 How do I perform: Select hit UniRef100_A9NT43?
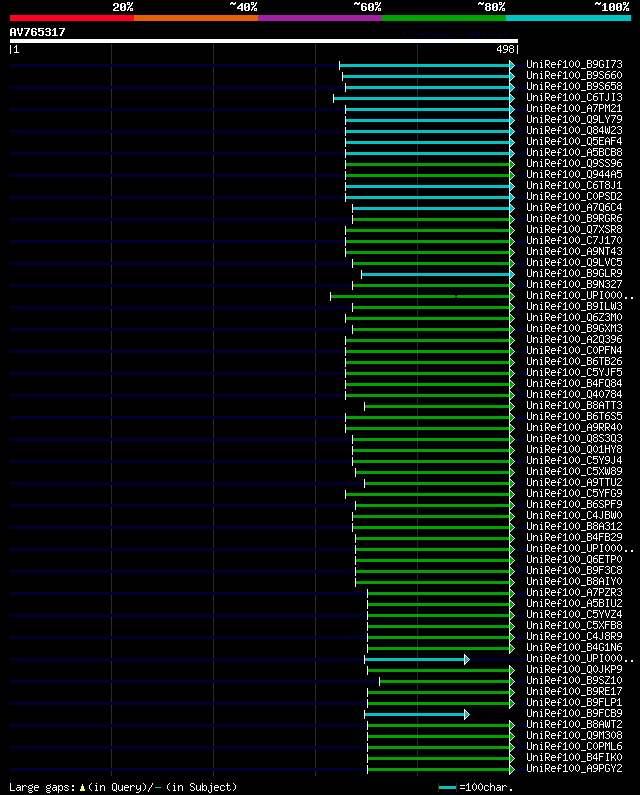coord(574,251)
